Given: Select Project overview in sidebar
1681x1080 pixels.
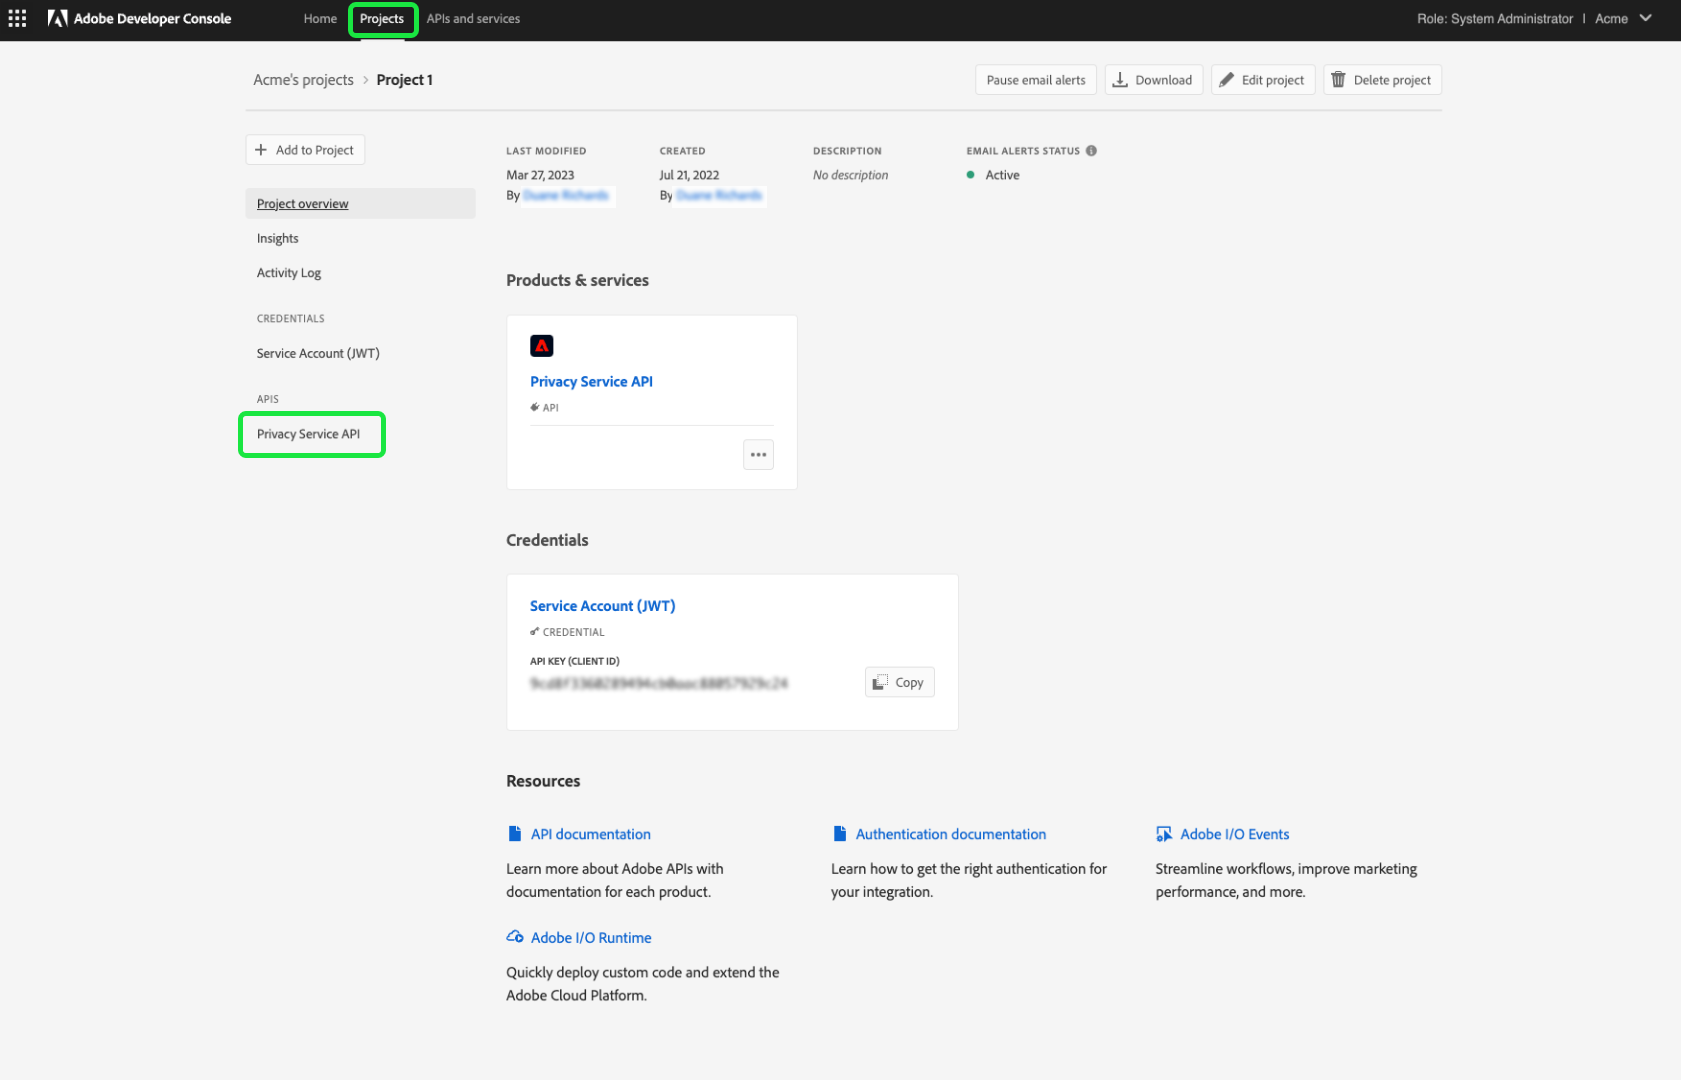Looking at the screenshot, I should [x=360, y=204].
